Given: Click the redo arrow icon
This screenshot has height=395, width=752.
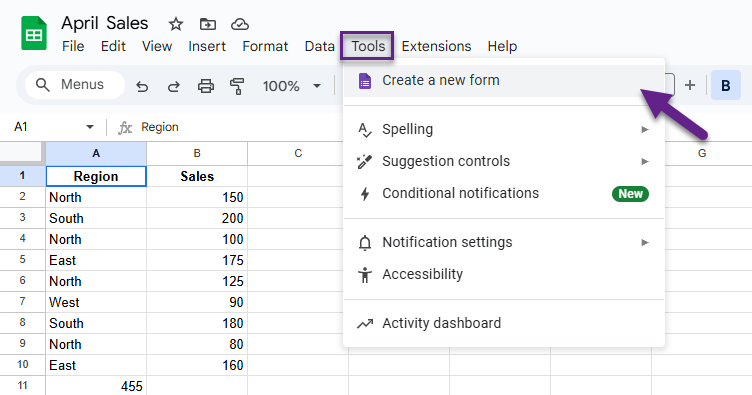Looking at the screenshot, I should (174, 86).
